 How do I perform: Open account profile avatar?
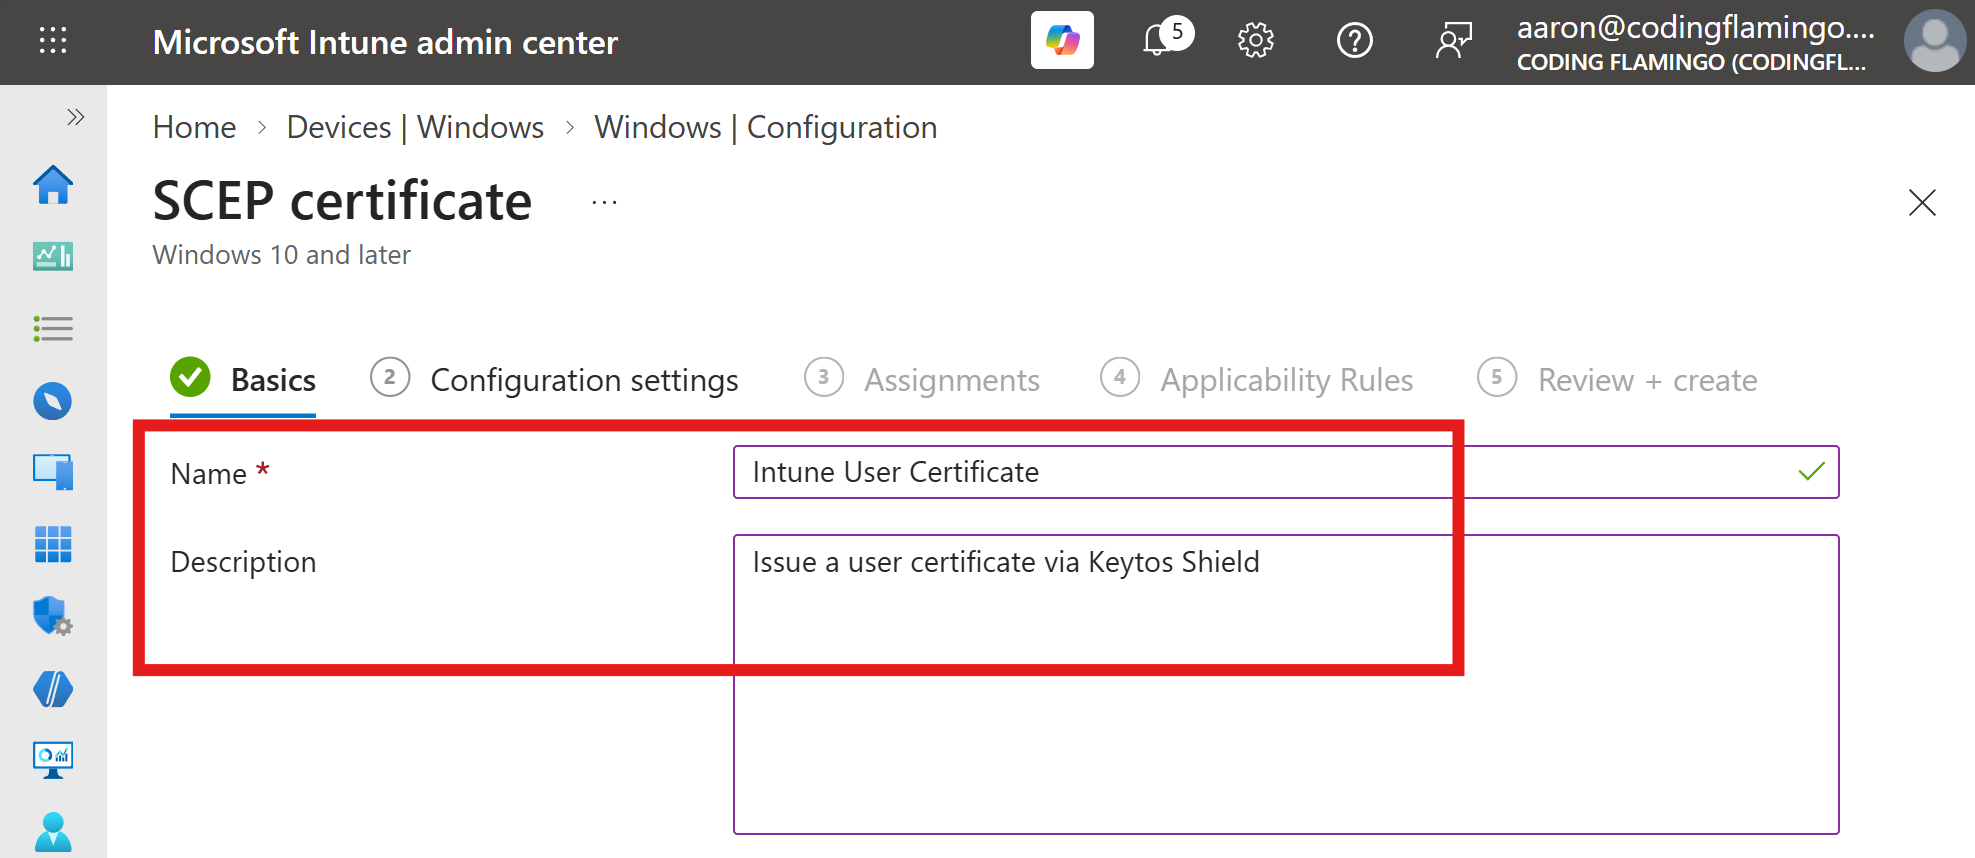[x=1935, y=41]
